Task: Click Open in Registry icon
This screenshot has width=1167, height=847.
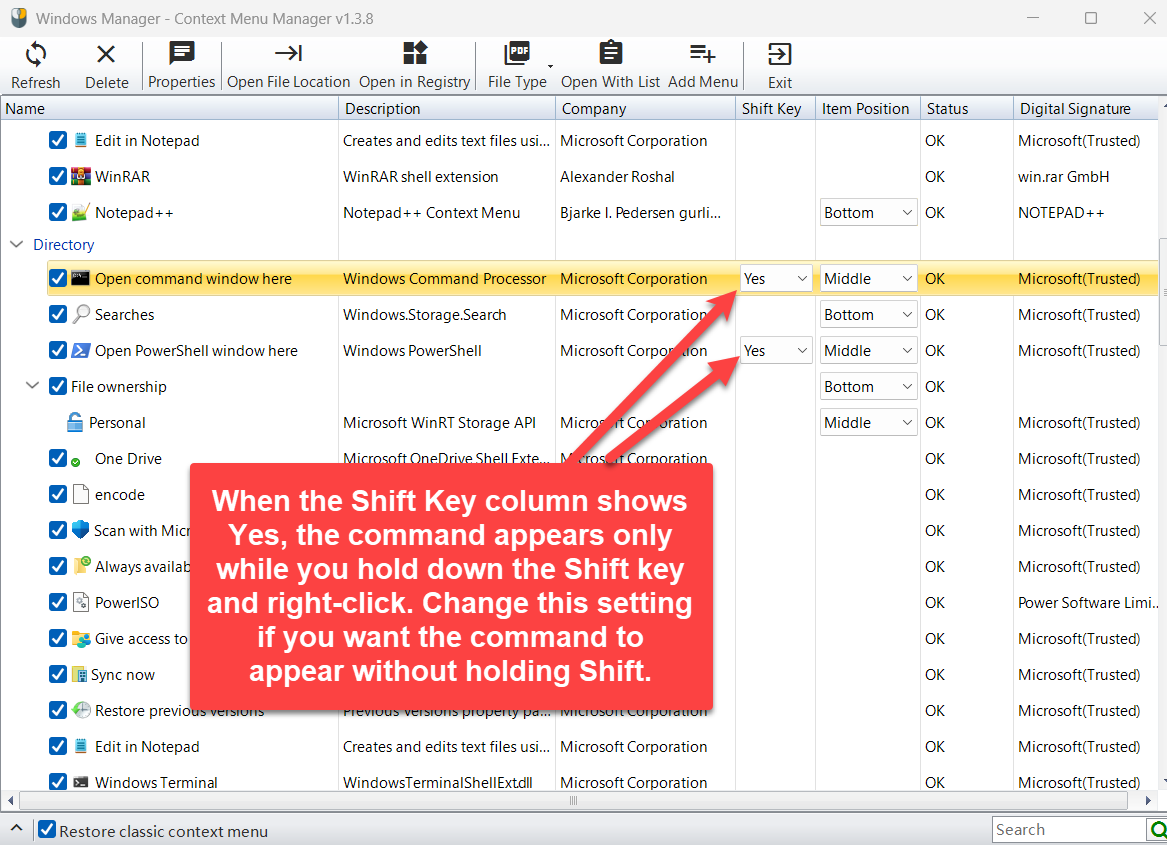Action: (x=415, y=53)
